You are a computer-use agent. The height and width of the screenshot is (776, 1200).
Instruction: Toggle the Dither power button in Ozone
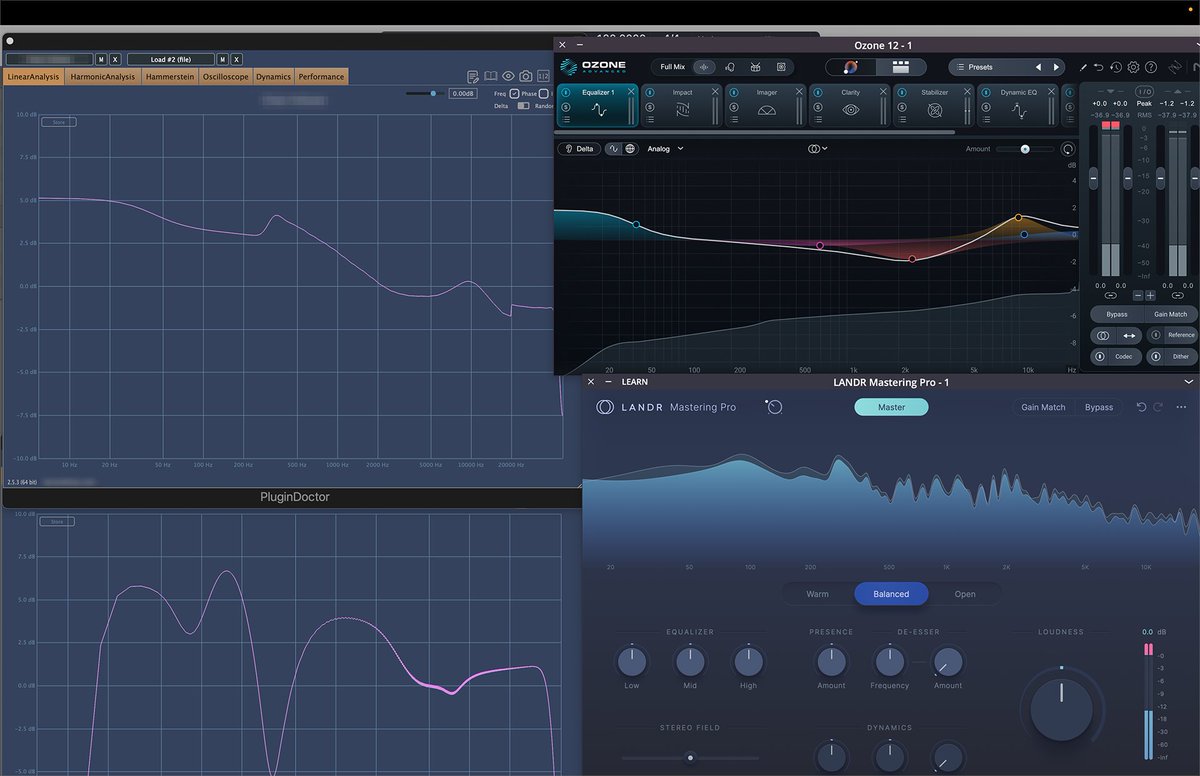click(x=1155, y=356)
